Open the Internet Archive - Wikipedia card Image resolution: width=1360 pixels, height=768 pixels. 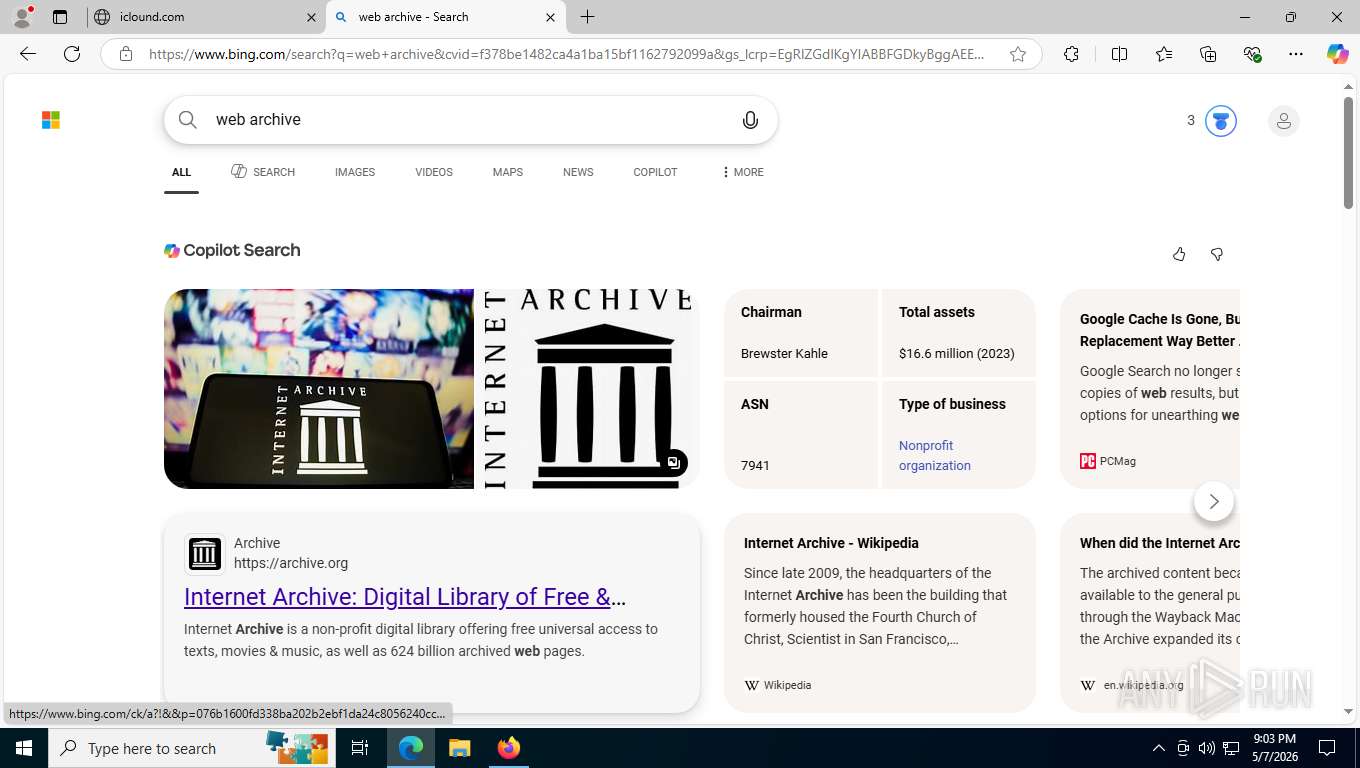coord(880,613)
